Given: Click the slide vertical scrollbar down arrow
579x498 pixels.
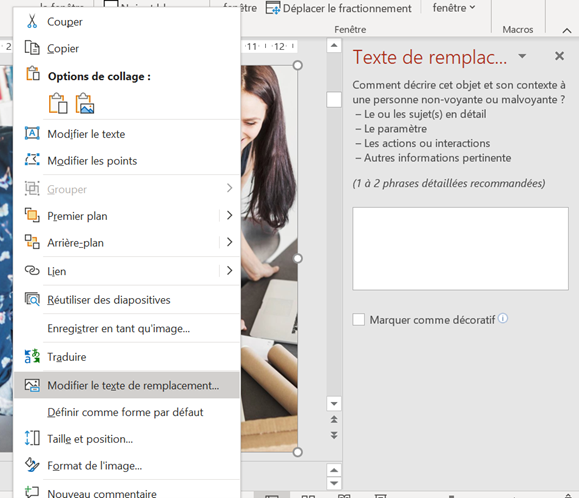Looking at the screenshot, I should [x=334, y=403].
